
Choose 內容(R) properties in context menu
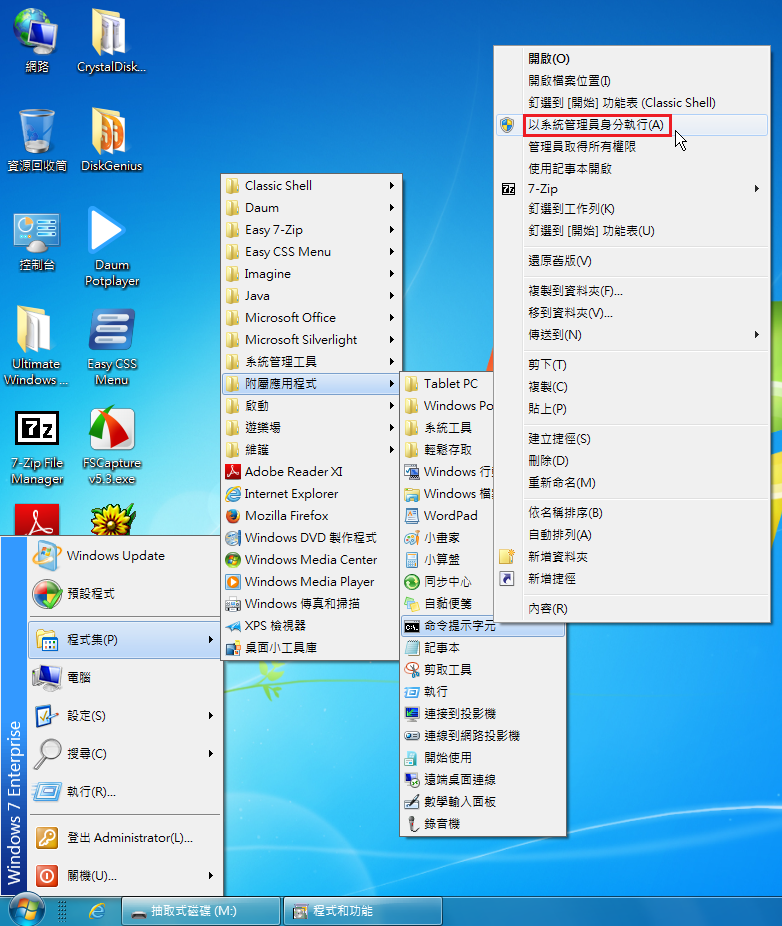pos(632,608)
